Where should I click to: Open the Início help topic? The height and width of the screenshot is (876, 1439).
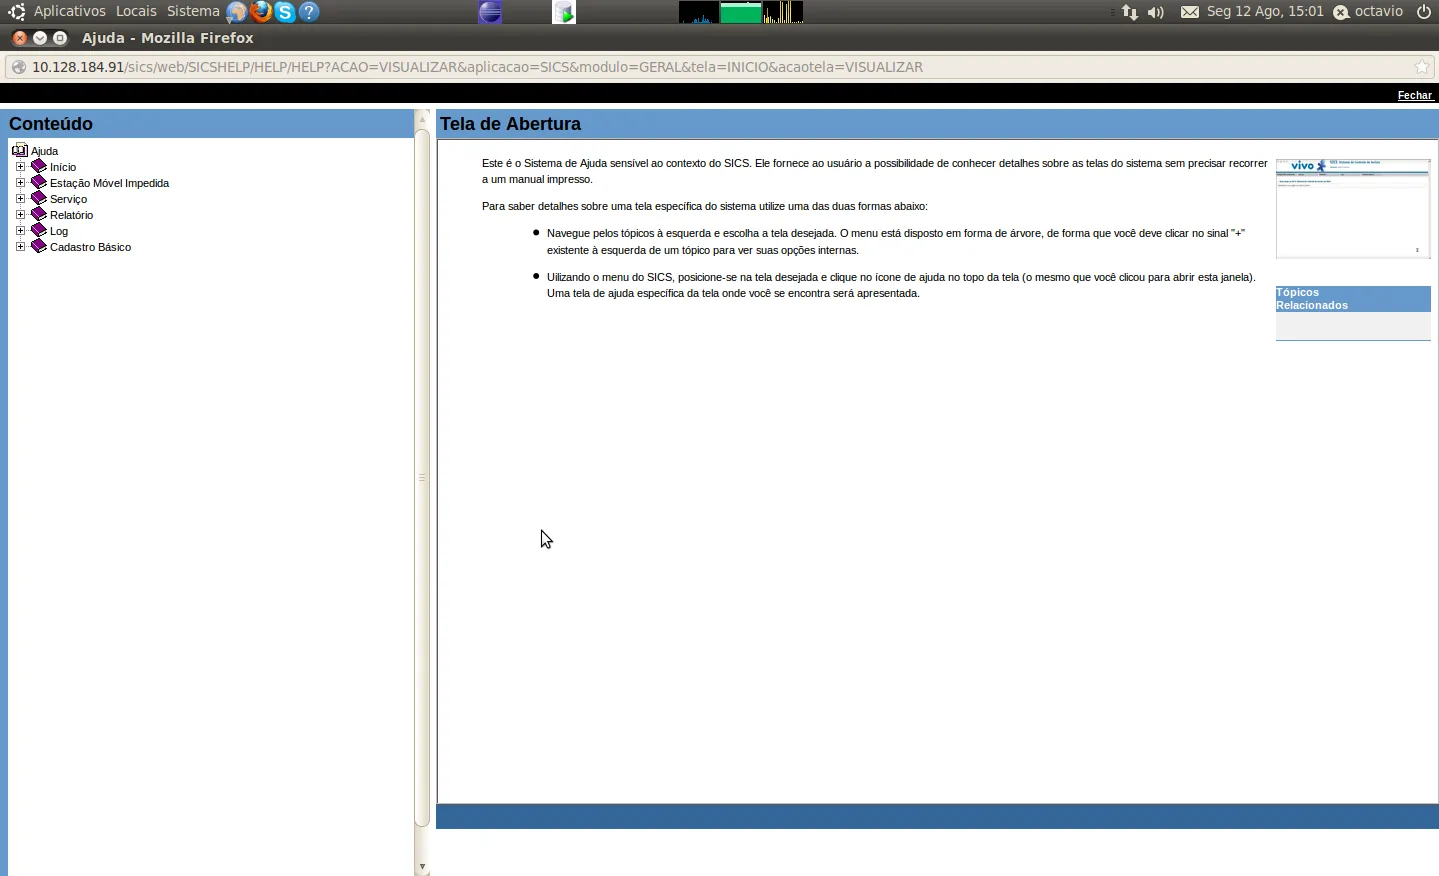pos(63,167)
